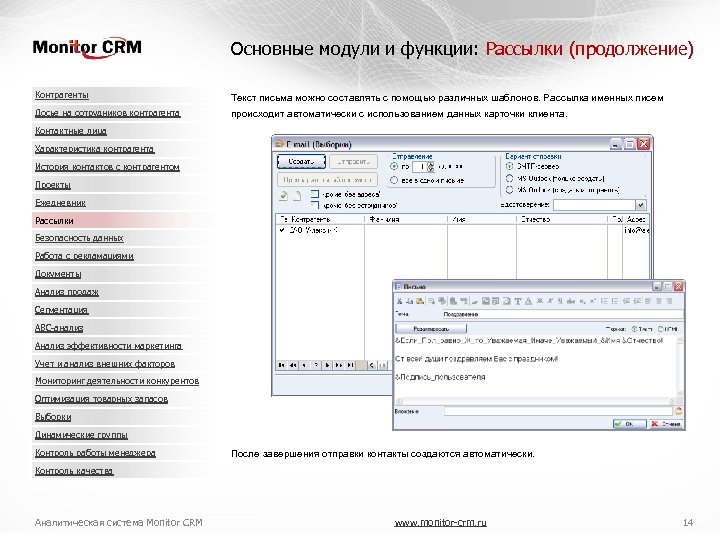This screenshot has width=720, height=540.
Task: Click the spinner arrows of letters count
Action: [x=431, y=167]
